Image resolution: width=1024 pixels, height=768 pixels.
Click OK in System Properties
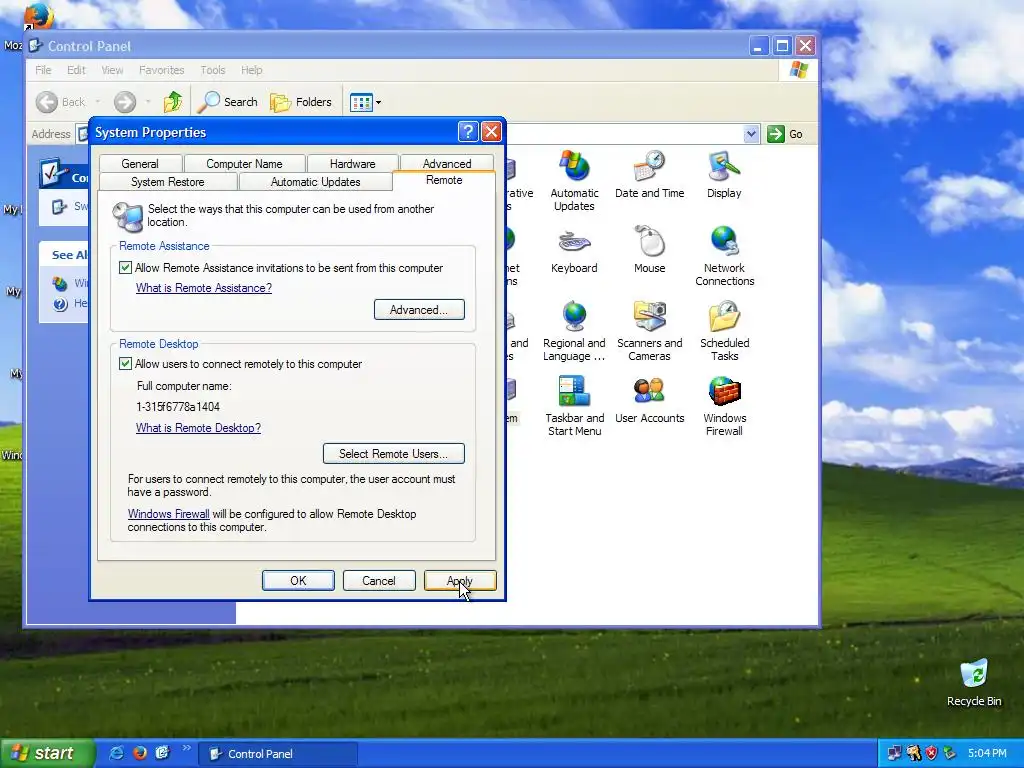298,581
